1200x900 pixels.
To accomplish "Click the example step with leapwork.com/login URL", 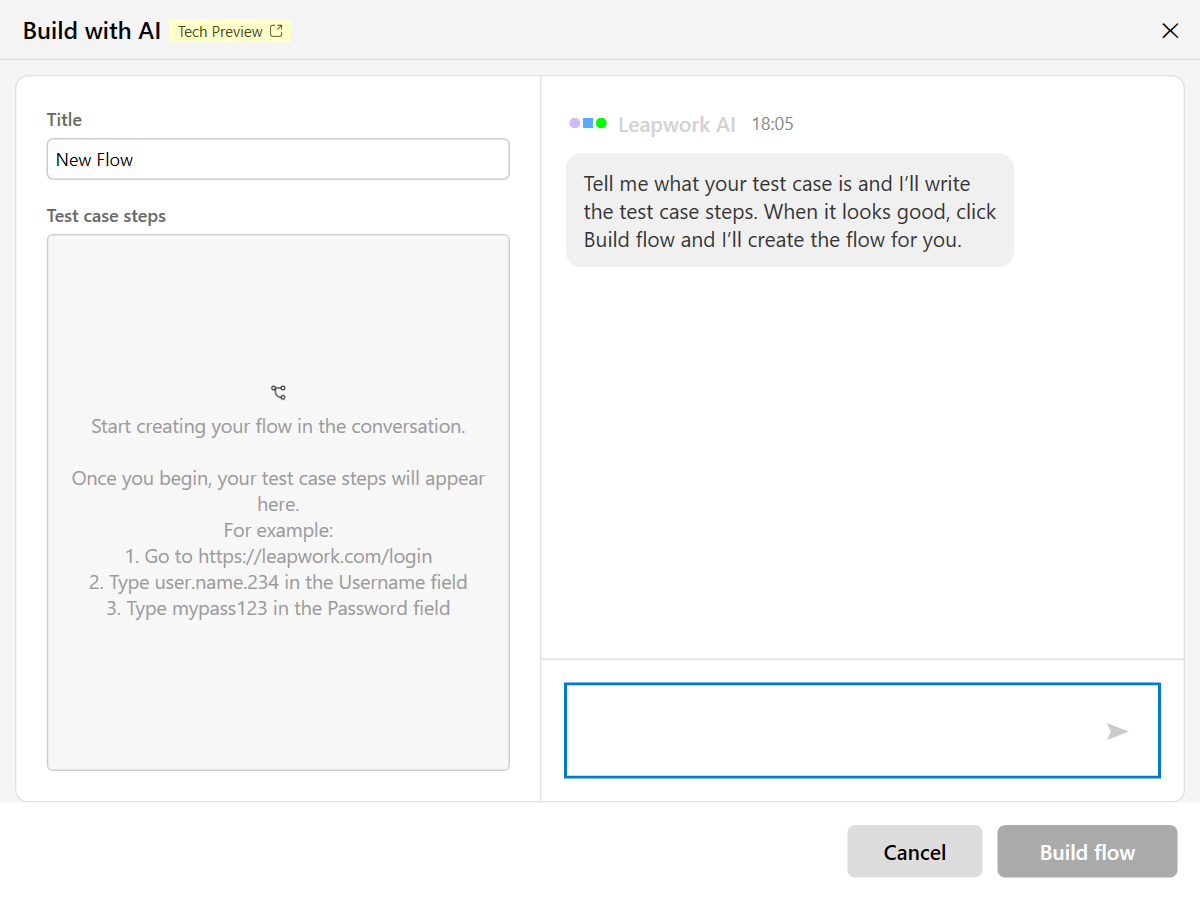I will [278, 556].
